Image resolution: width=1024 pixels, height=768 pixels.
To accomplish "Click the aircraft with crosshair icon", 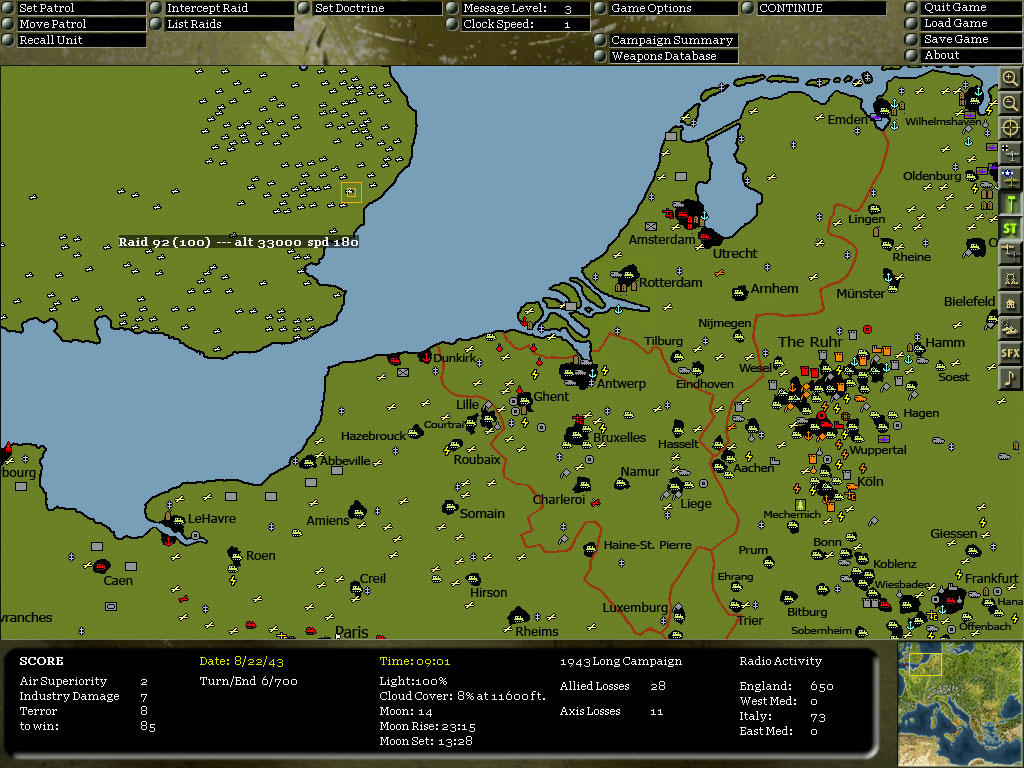I will pos(1010,153).
